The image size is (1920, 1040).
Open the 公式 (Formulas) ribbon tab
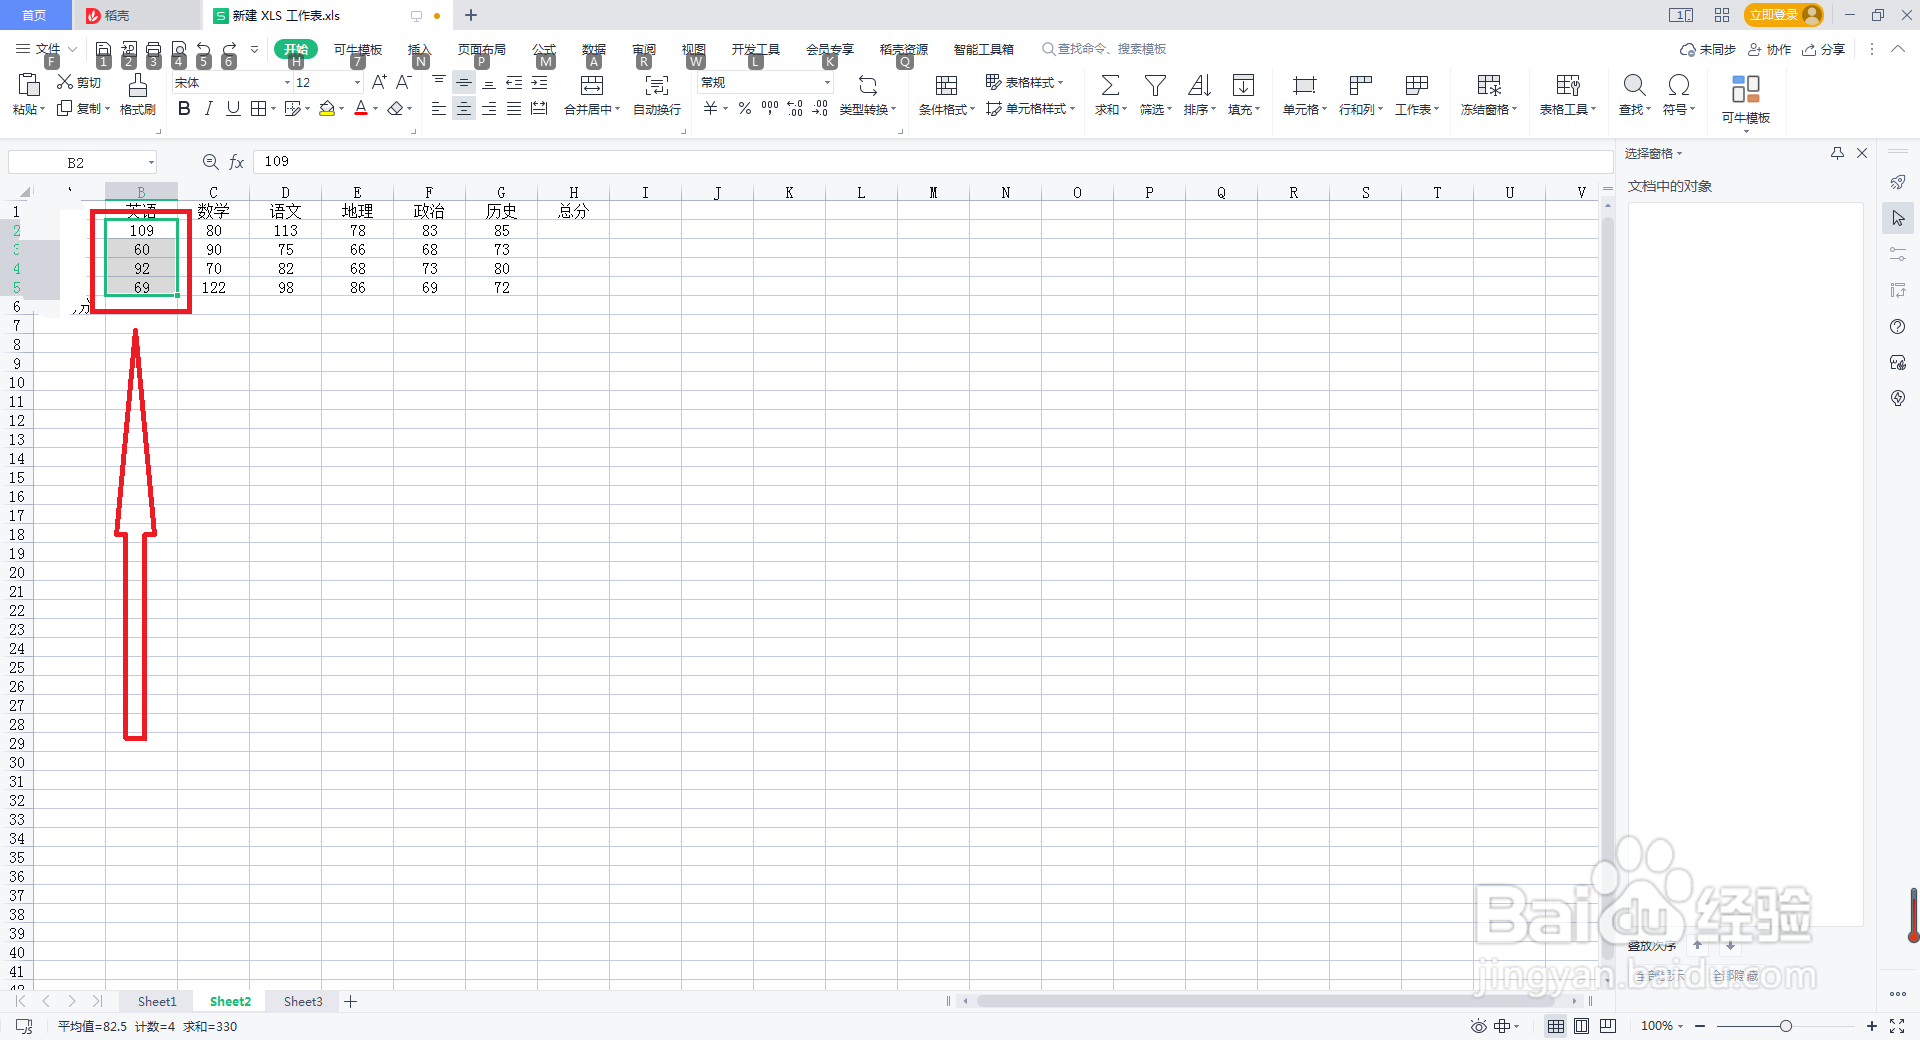point(544,49)
